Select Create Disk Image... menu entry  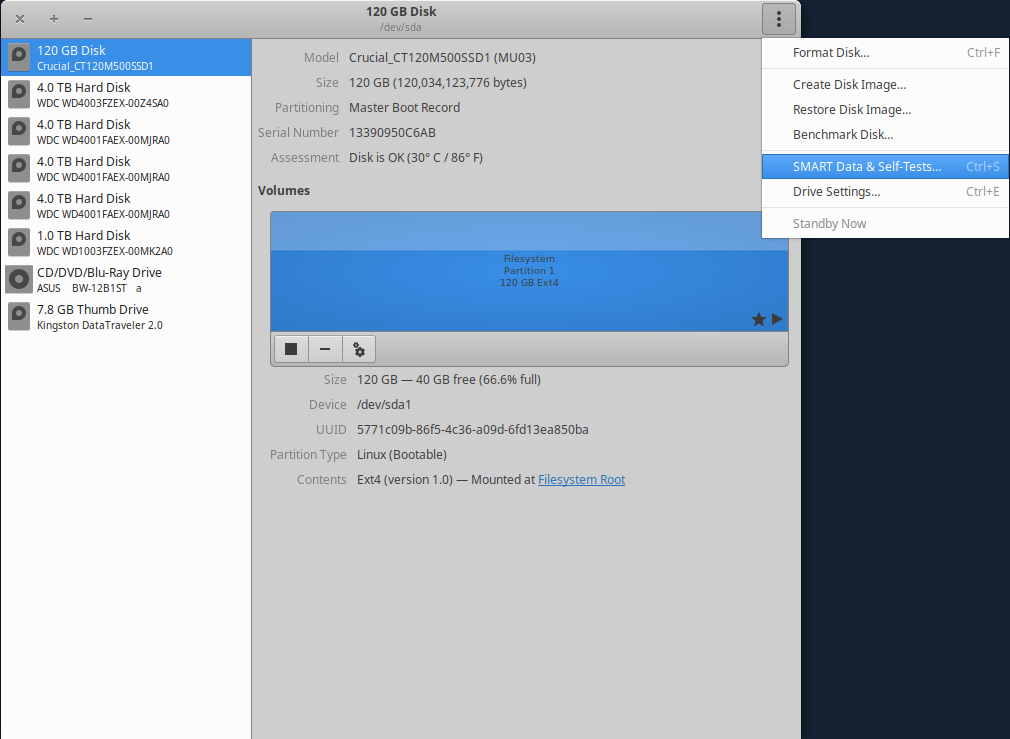pos(849,85)
